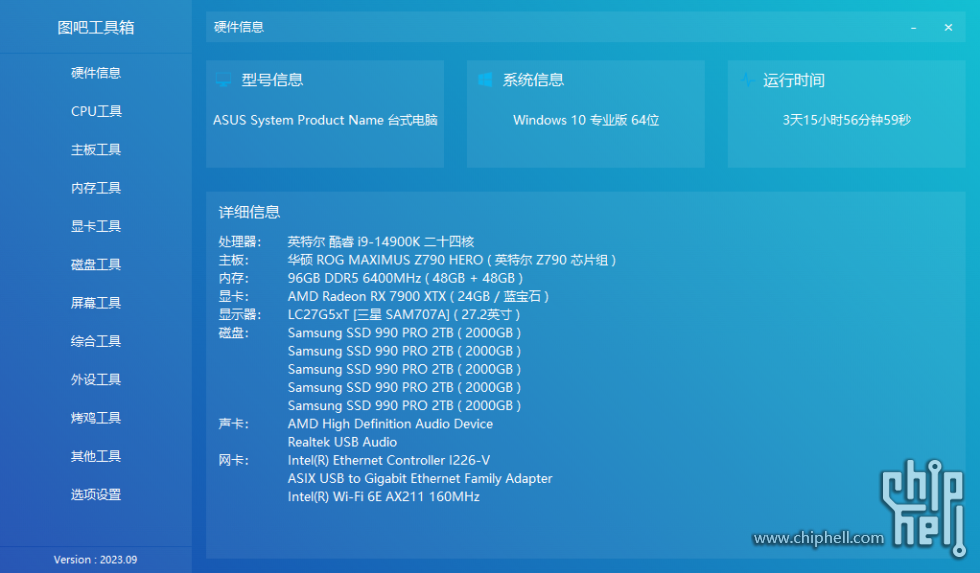The height and width of the screenshot is (573, 980).
Task: Click Realtek USB Audio line
Action: click(342, 442)
